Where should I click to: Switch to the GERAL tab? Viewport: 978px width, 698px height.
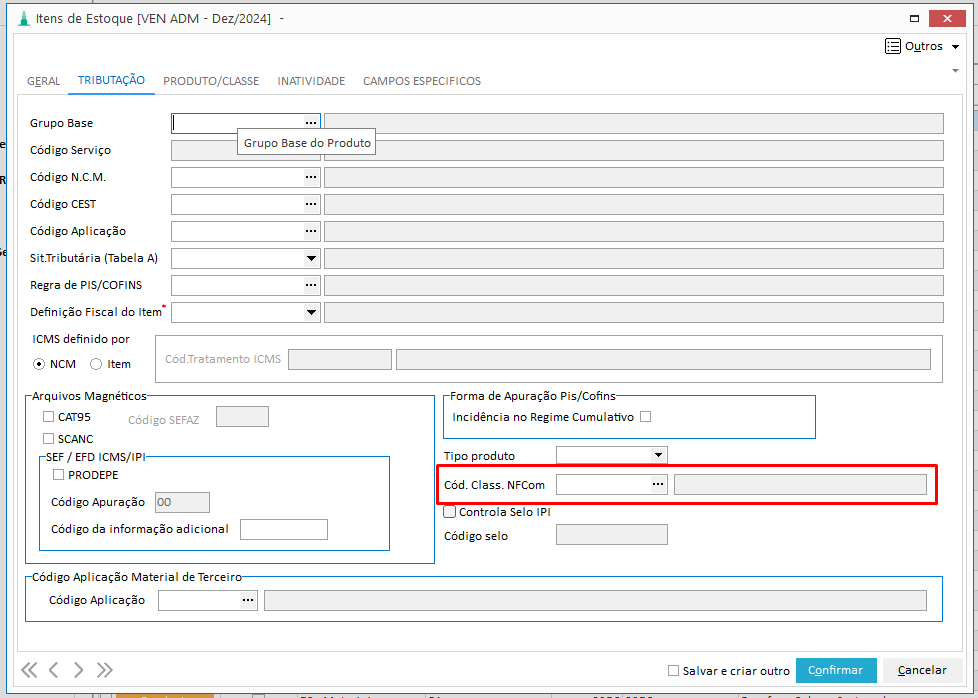coord(44,81)
